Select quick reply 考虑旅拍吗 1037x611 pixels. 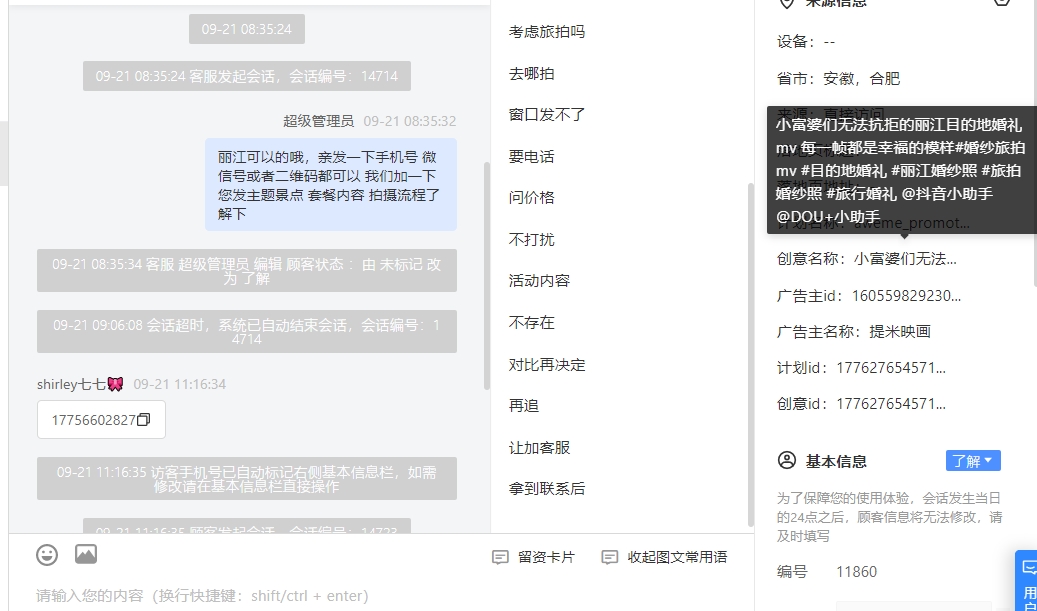pos(546,32)
